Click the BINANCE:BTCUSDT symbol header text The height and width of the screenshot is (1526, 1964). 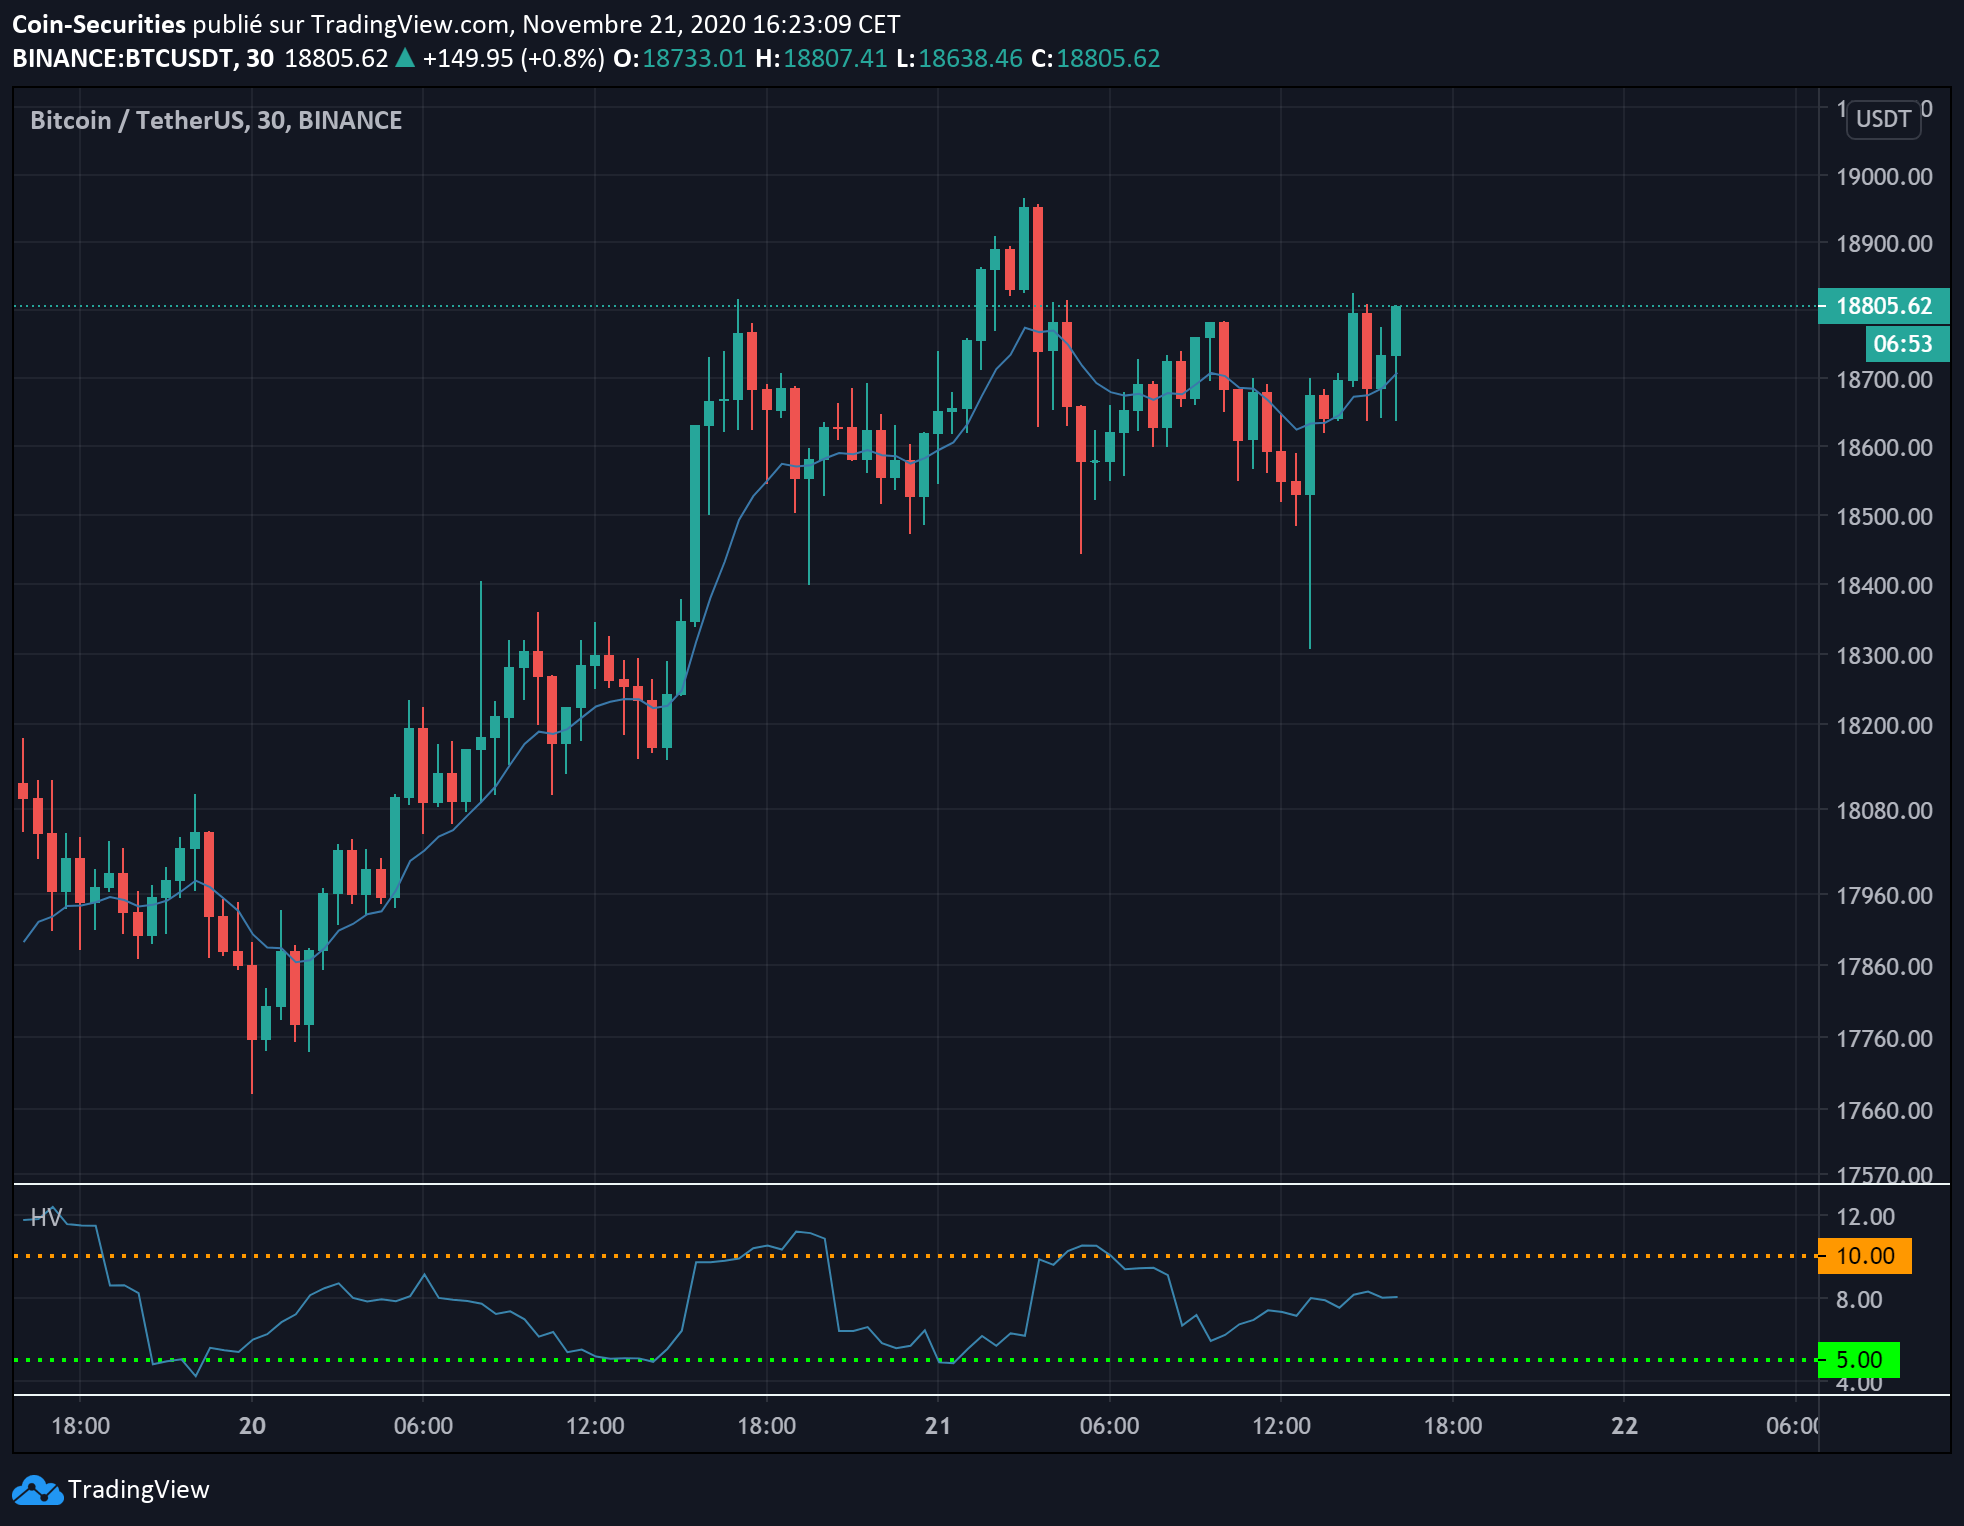122,59
